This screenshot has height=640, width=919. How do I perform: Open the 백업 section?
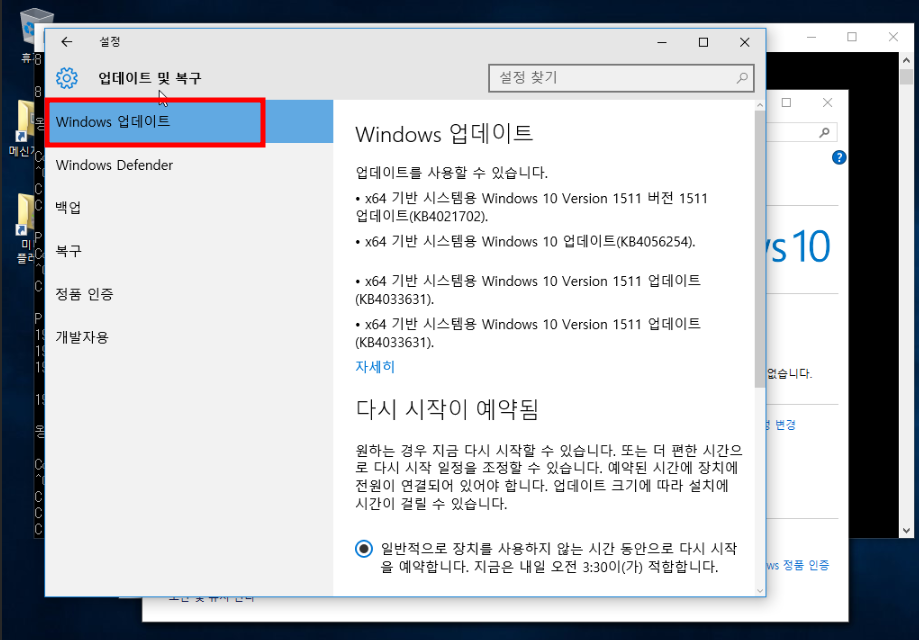coord(189,207)
